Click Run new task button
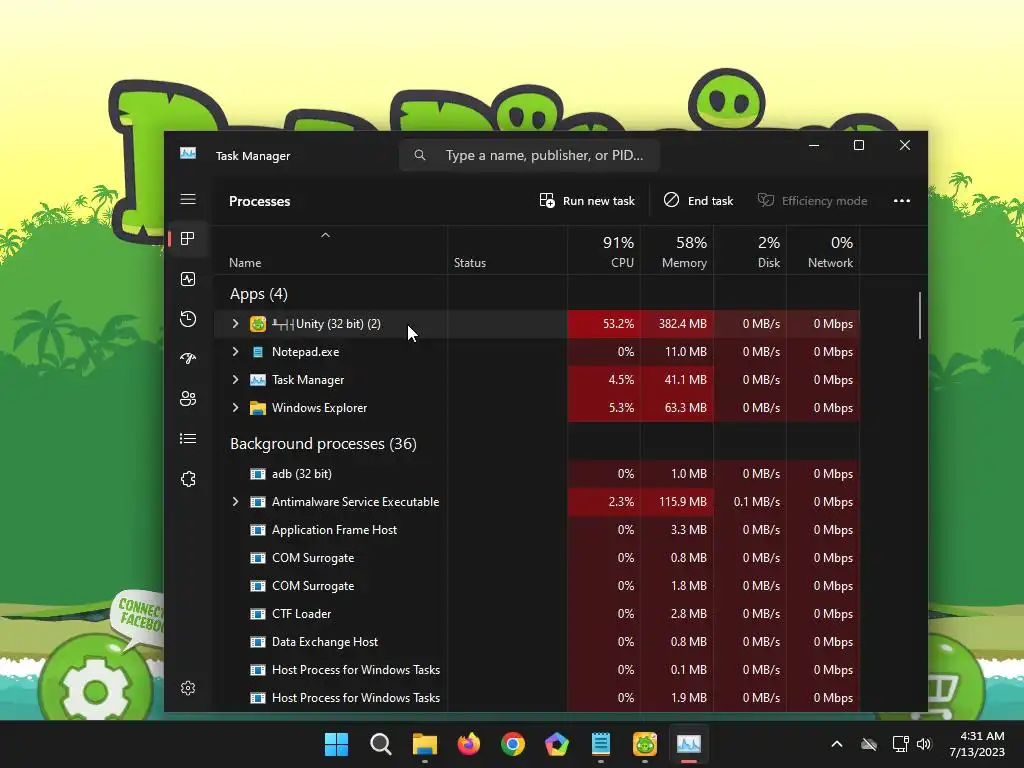The height and width of the screenshot is (768, 1024). tap(586, 201)
